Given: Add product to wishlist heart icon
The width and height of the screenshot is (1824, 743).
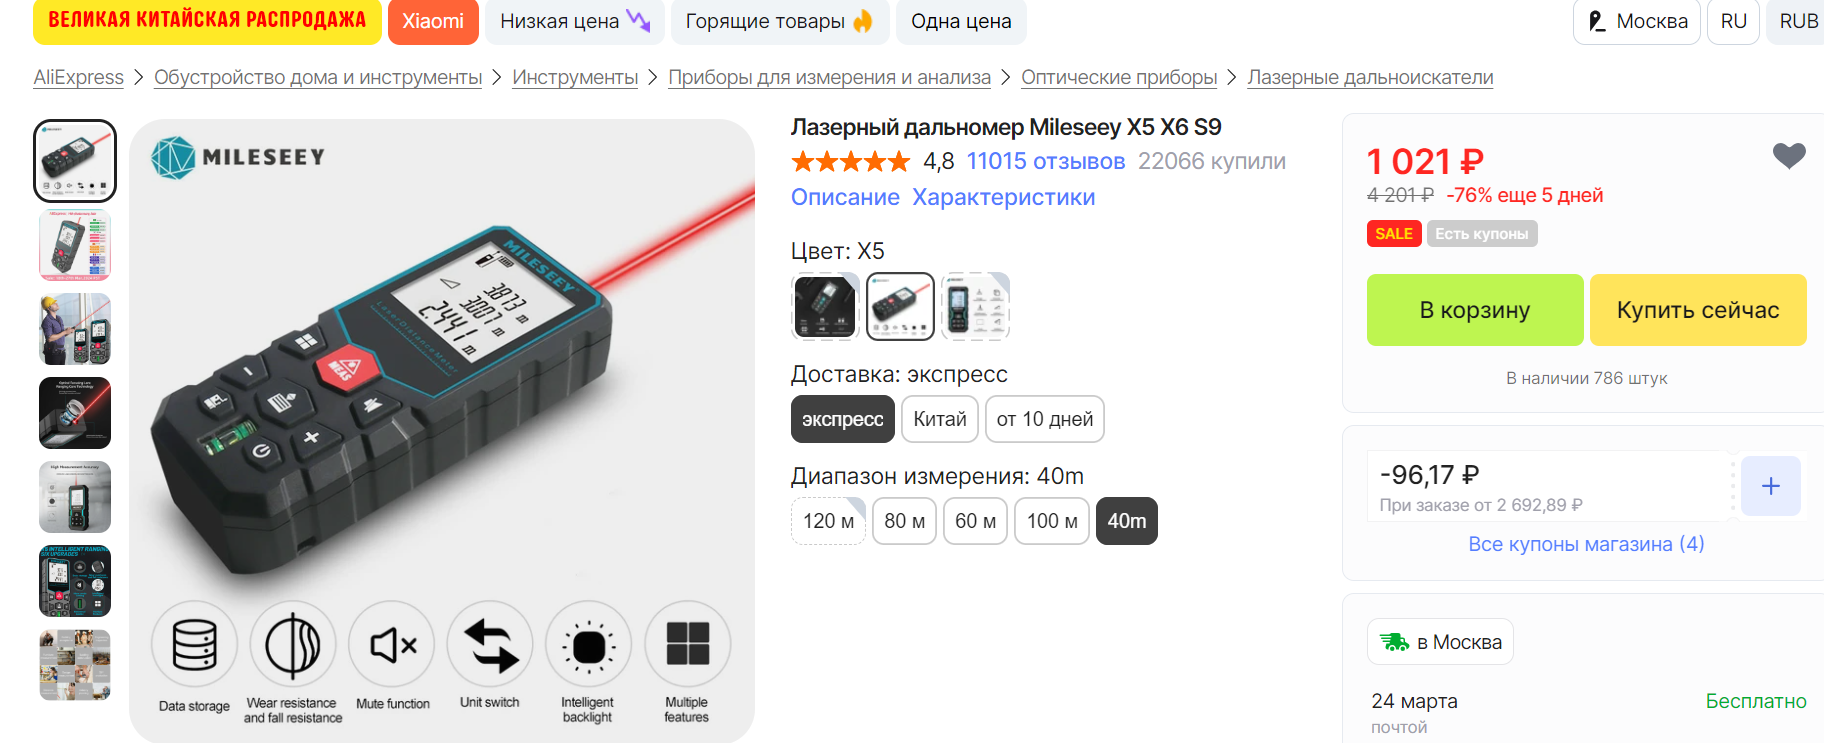Looking at the screenshot, I should (1789, 155).
